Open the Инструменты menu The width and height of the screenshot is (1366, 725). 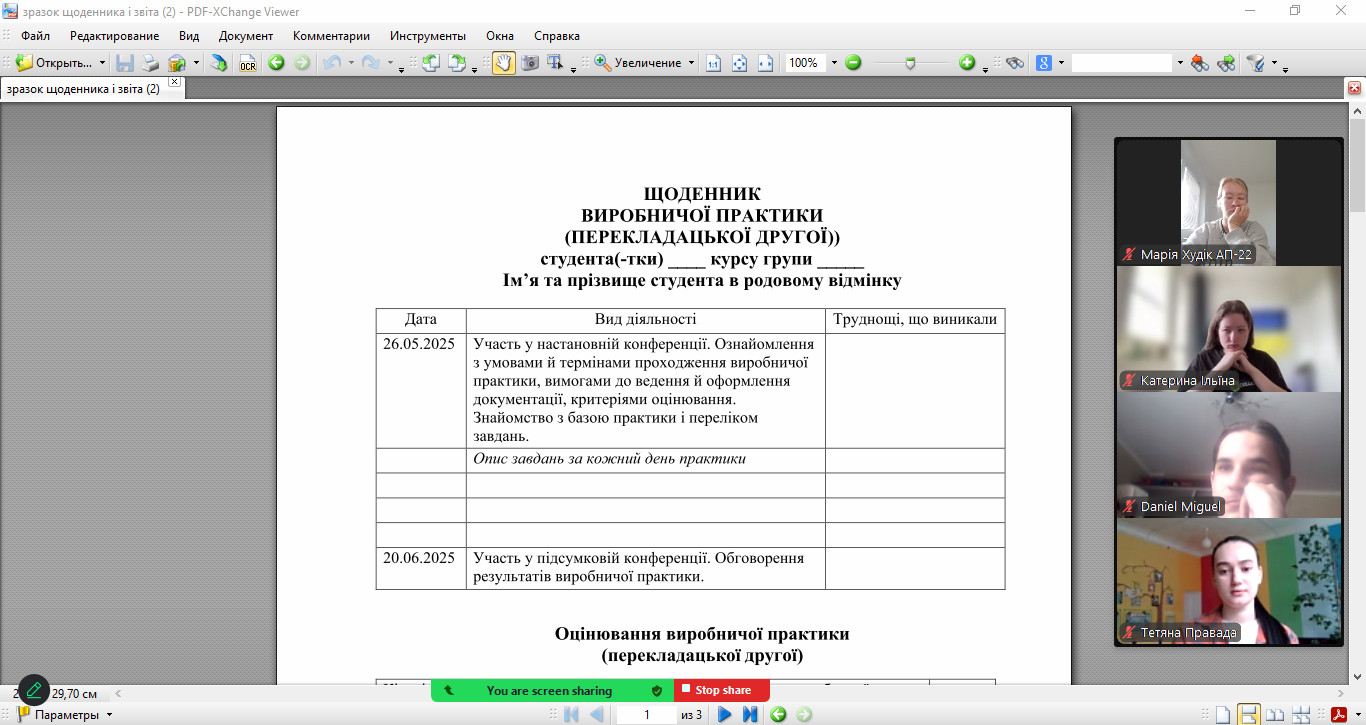(x=428, y=36)
